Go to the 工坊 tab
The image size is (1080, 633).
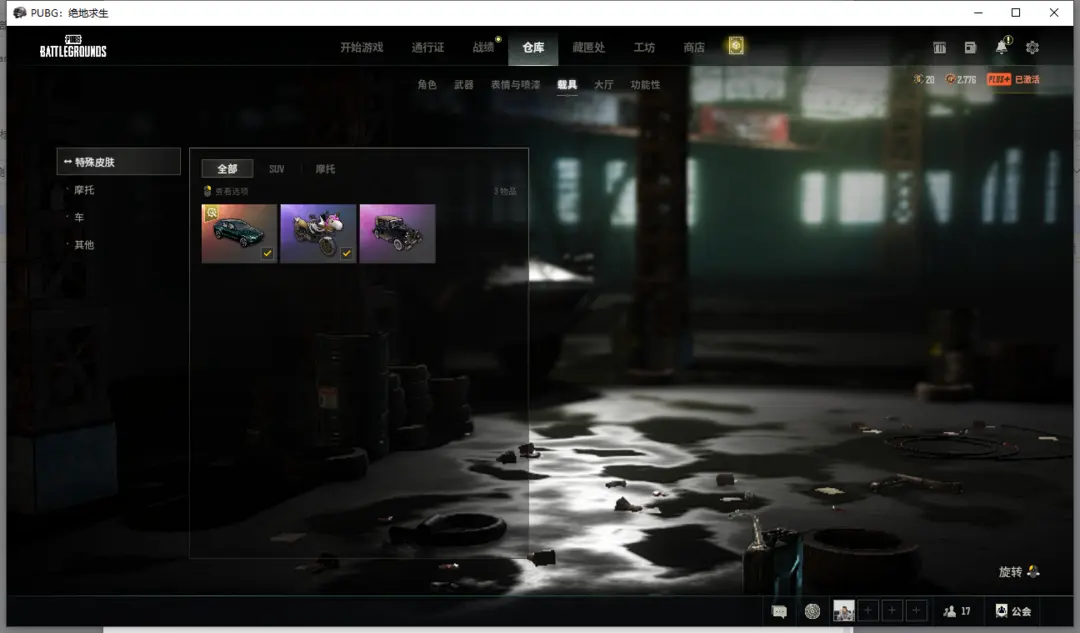point(645,47)
